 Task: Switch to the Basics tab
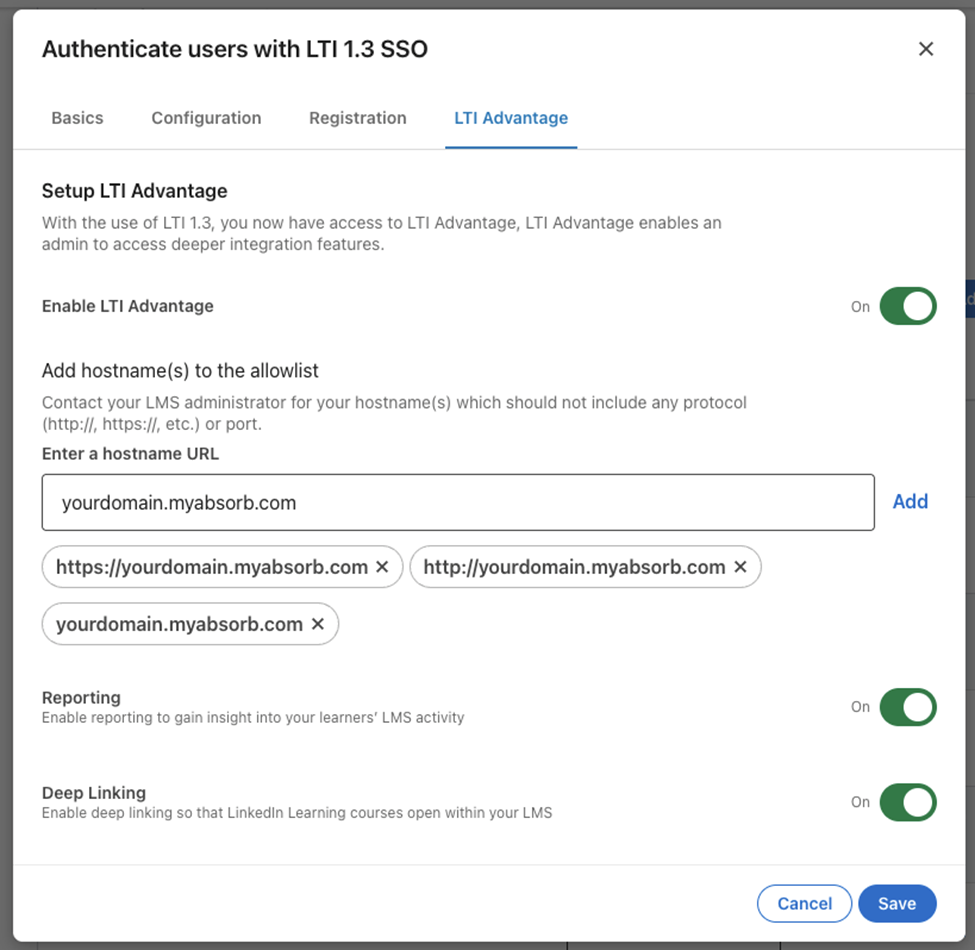[77, 118]
